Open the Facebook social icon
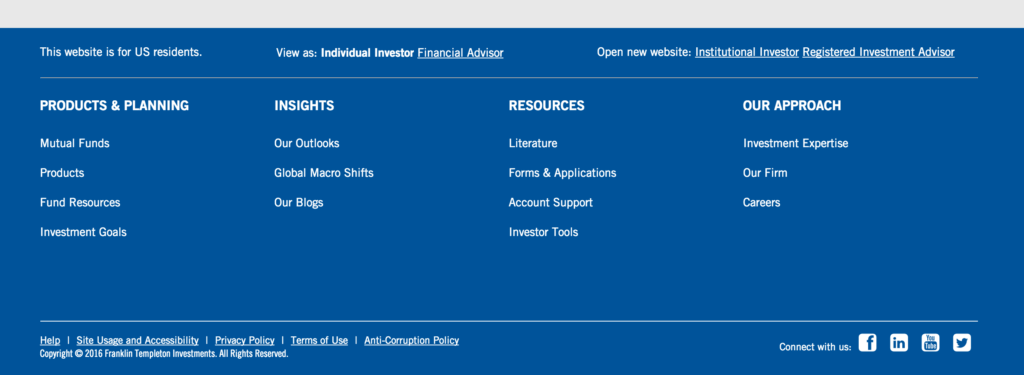The image size is (1024, 375). point(867,342)
